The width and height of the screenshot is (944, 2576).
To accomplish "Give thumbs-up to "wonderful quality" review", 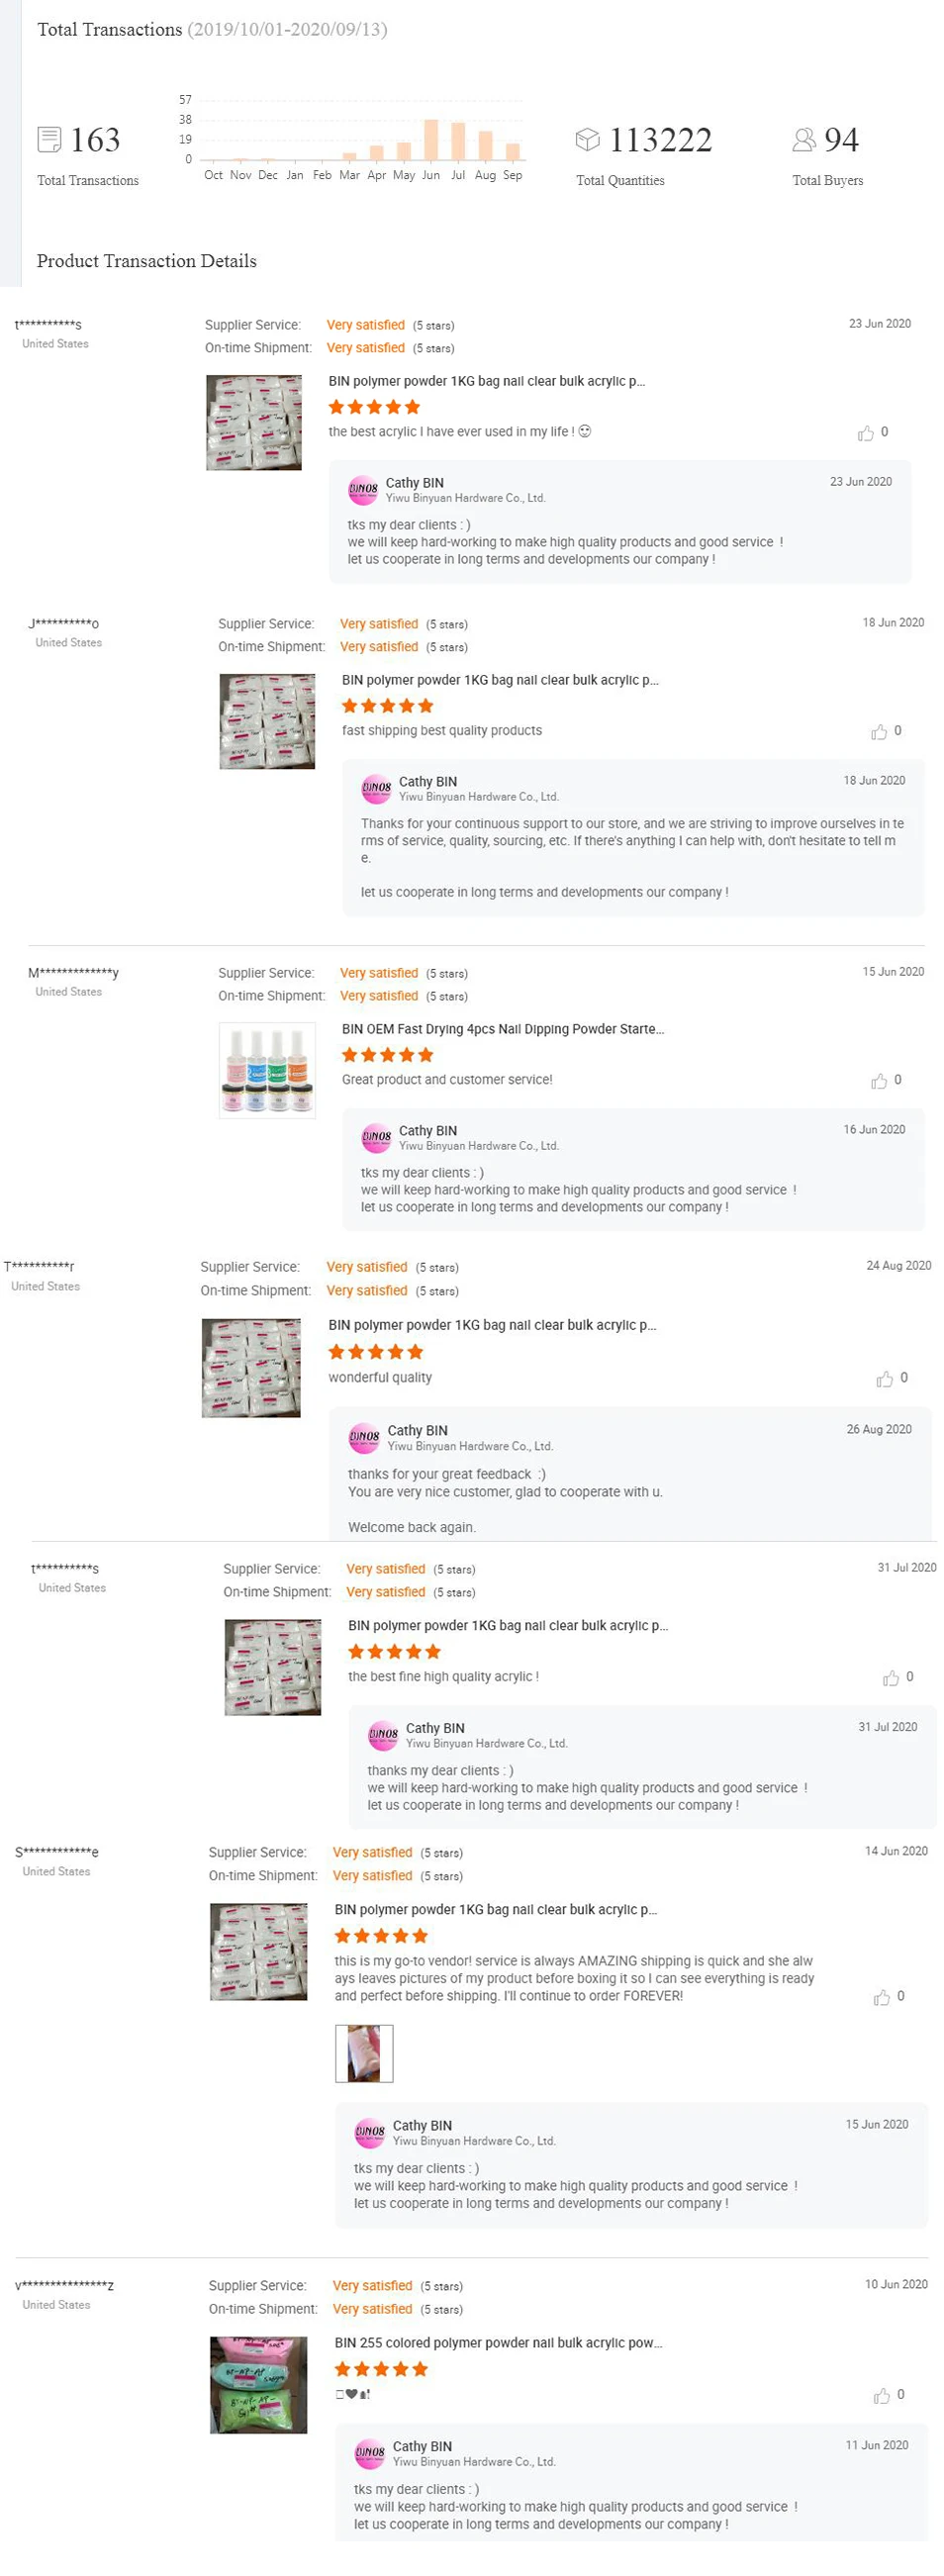I will click(884, 1379).
